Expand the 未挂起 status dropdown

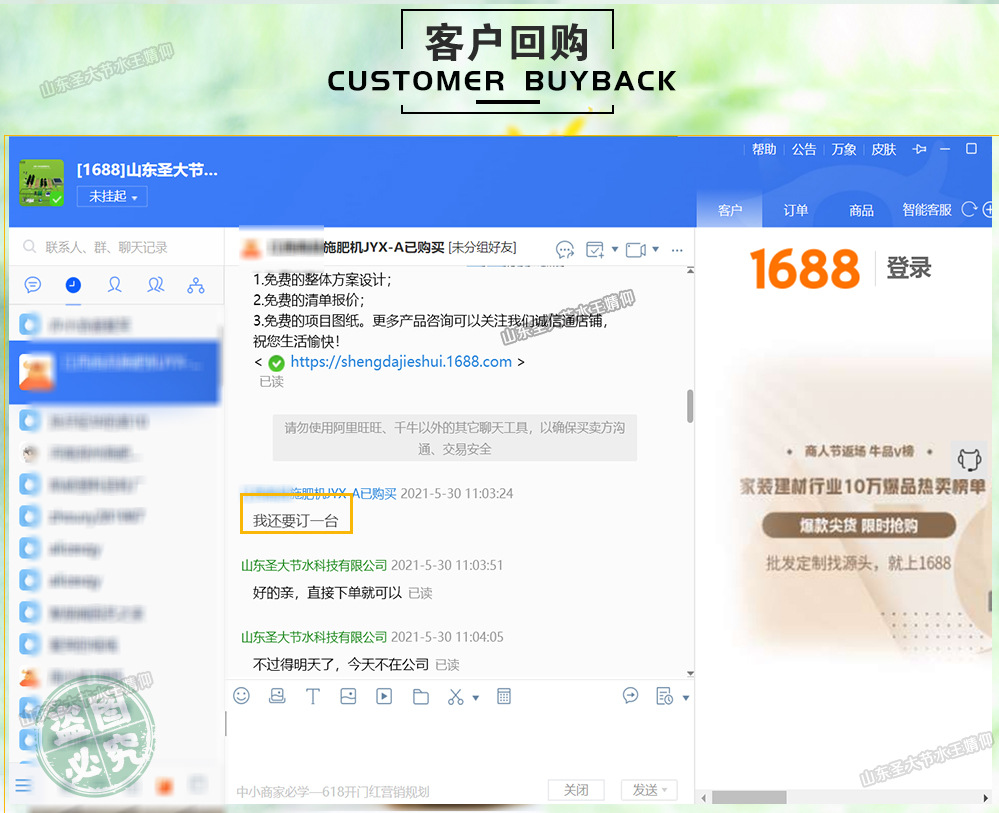point(112,196)
